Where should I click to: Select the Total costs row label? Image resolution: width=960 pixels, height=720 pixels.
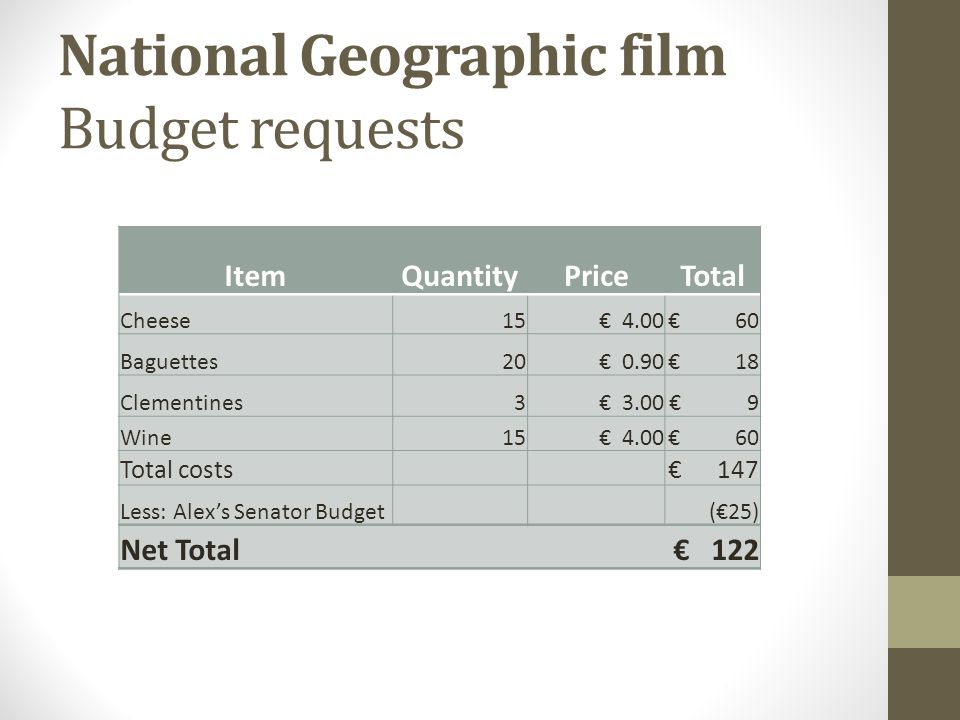(177, 470)
